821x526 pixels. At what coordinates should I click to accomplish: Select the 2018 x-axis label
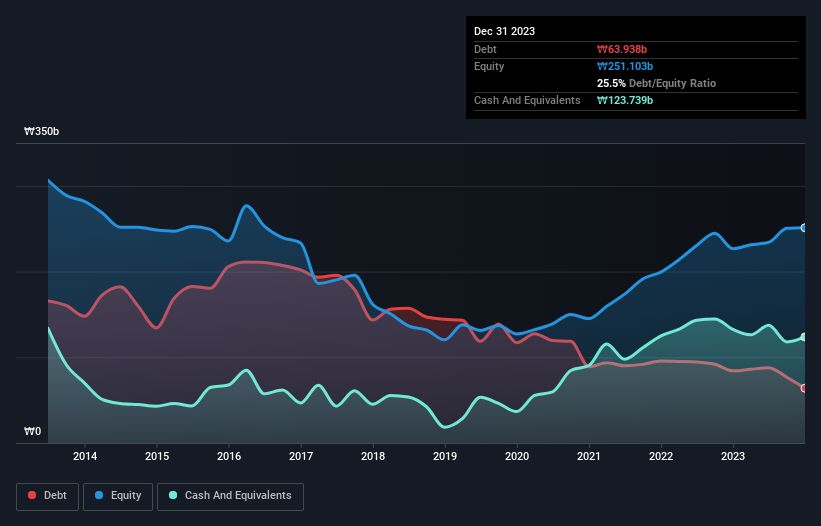(373, 456)
